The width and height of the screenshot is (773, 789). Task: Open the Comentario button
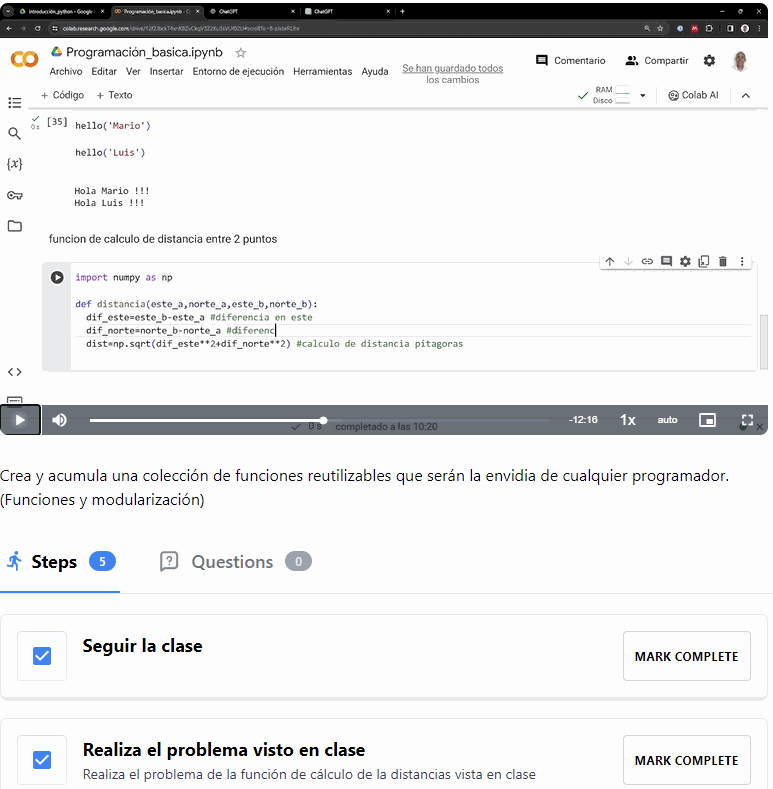pyautogui.click(x=571, y=60)
